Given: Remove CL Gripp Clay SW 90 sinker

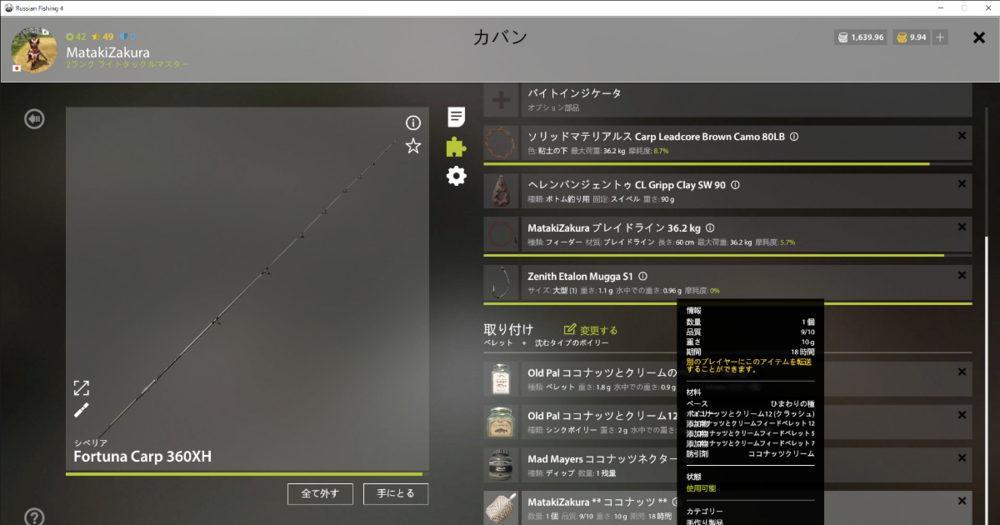Looking at the screenshot, I should pyautogui.click(x=962, y=184).
